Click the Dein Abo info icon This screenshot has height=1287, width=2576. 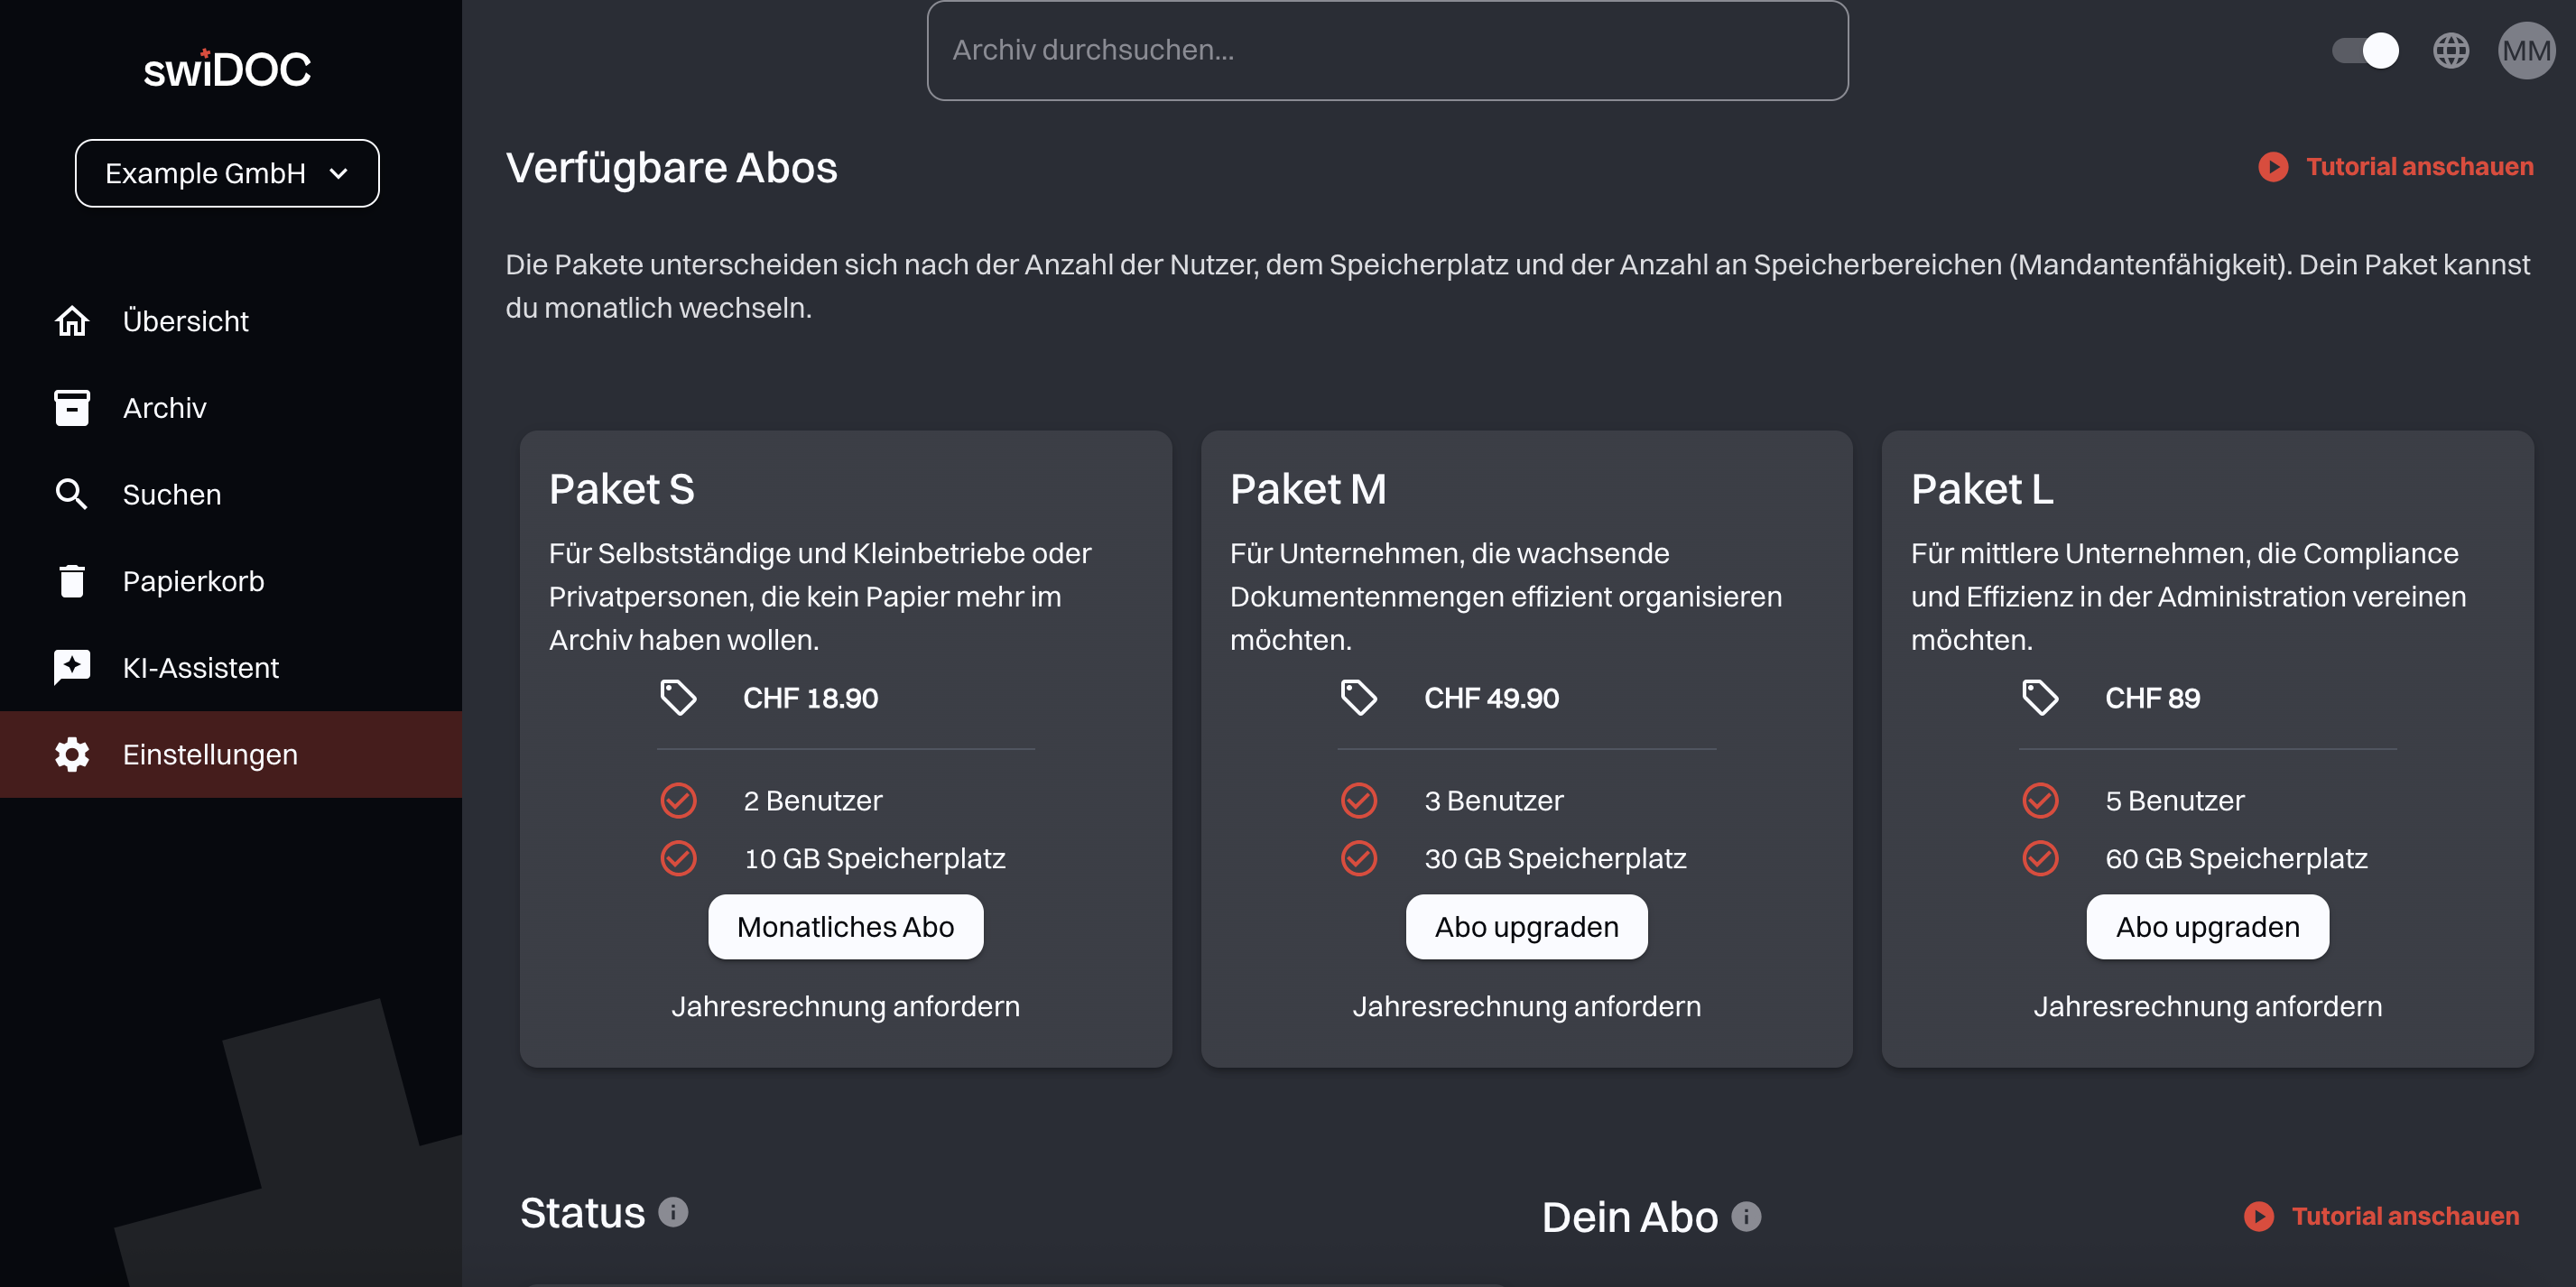pyautogui.click(x=1746, y=1216)
